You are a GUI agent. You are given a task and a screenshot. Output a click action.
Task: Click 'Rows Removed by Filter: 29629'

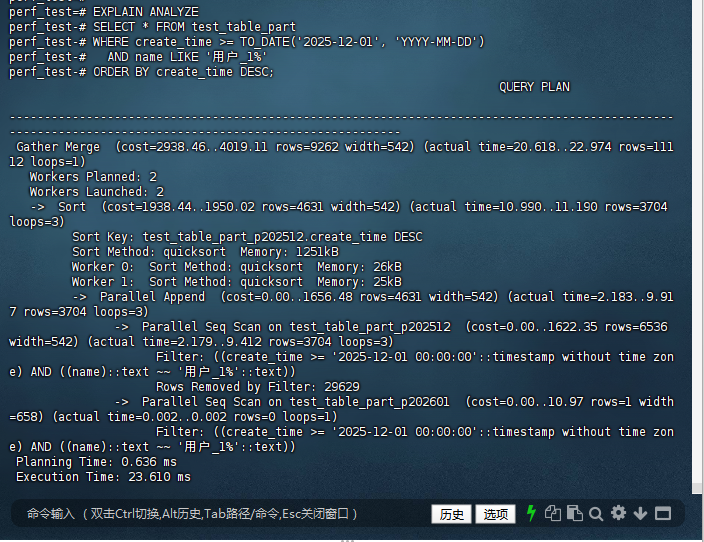tap(258, 387)
